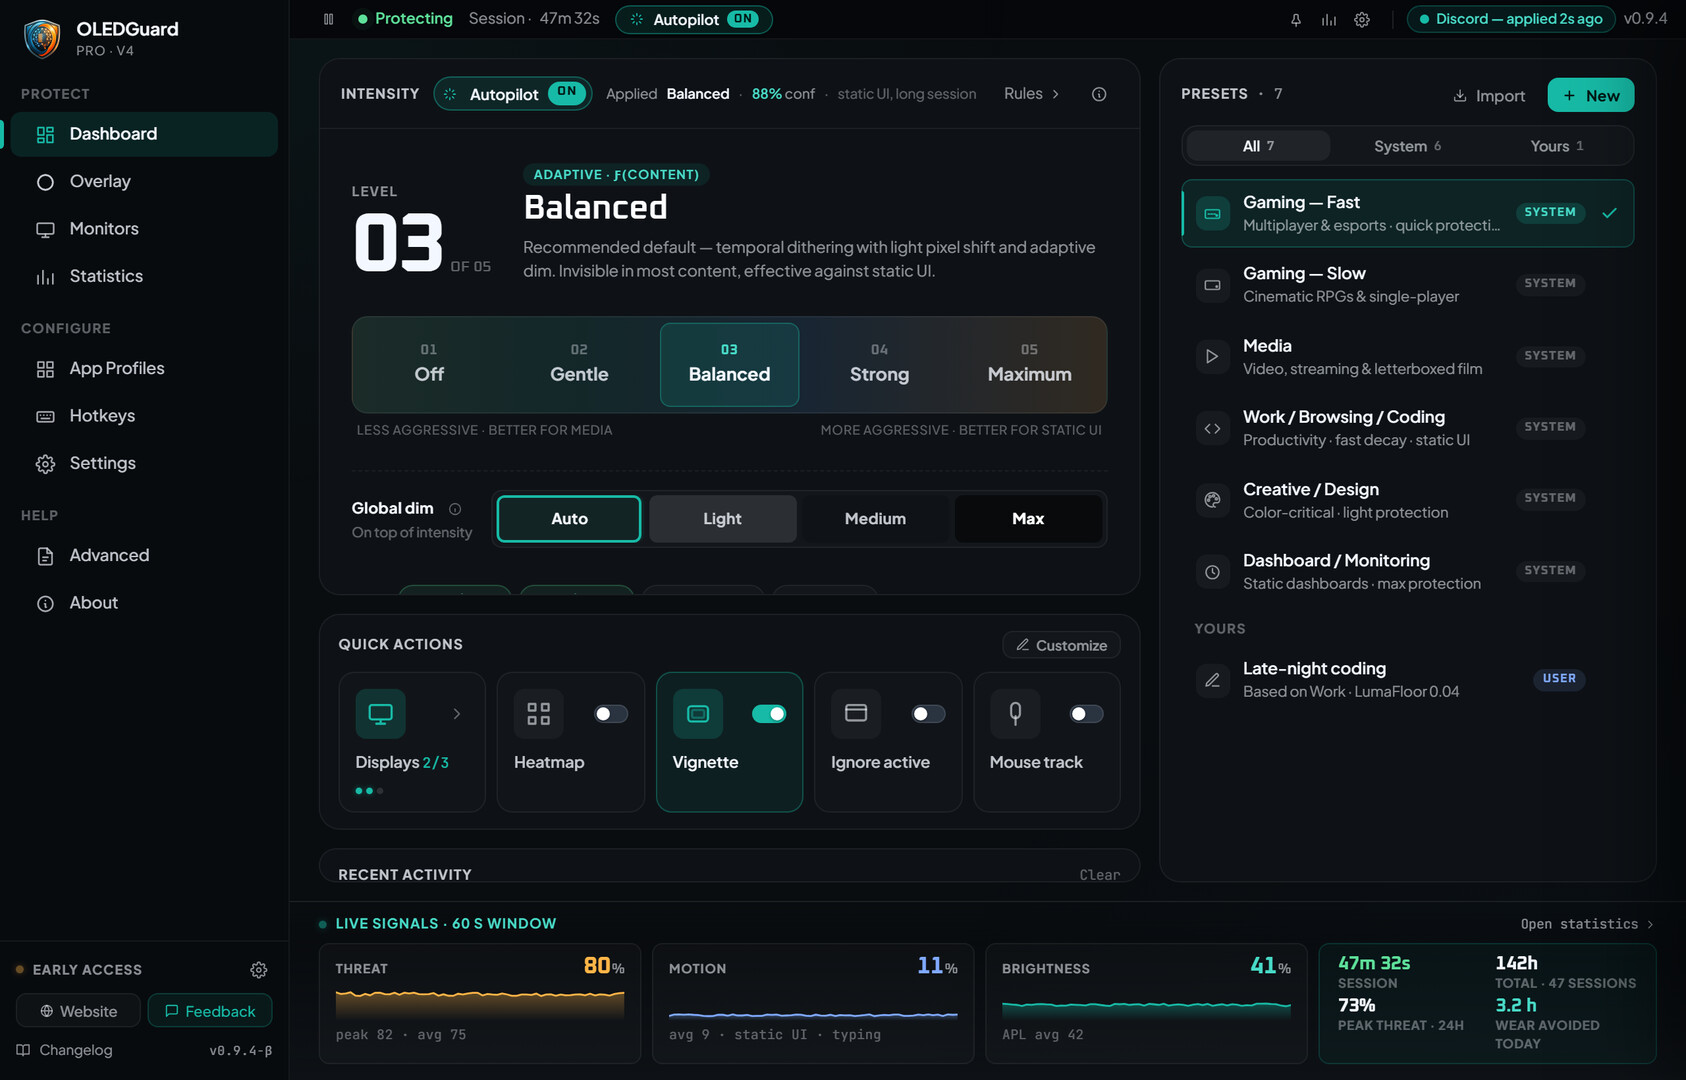Open Early Access gear icon

[x=259, y=970]
